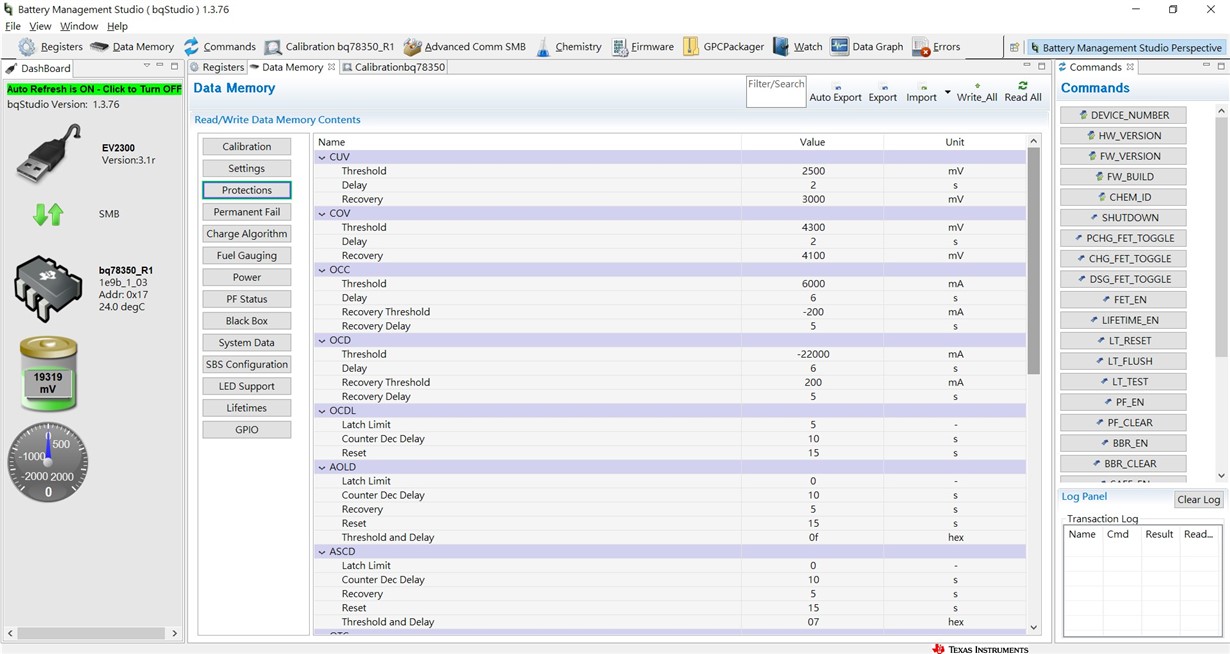Select the Charge Algorithm category
1230x654 pixels.
coord(247,234)
